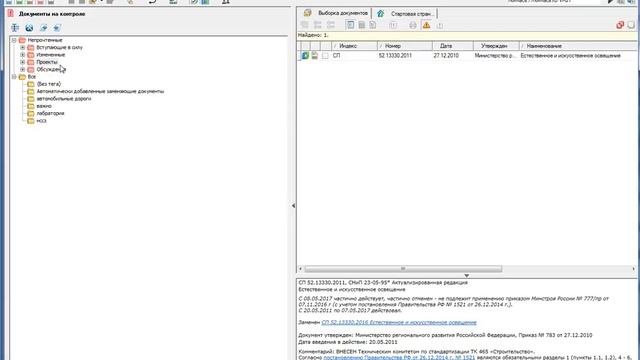Select the важно folder
This screenshot has width=640, height=360.
[x=44, y=106]
